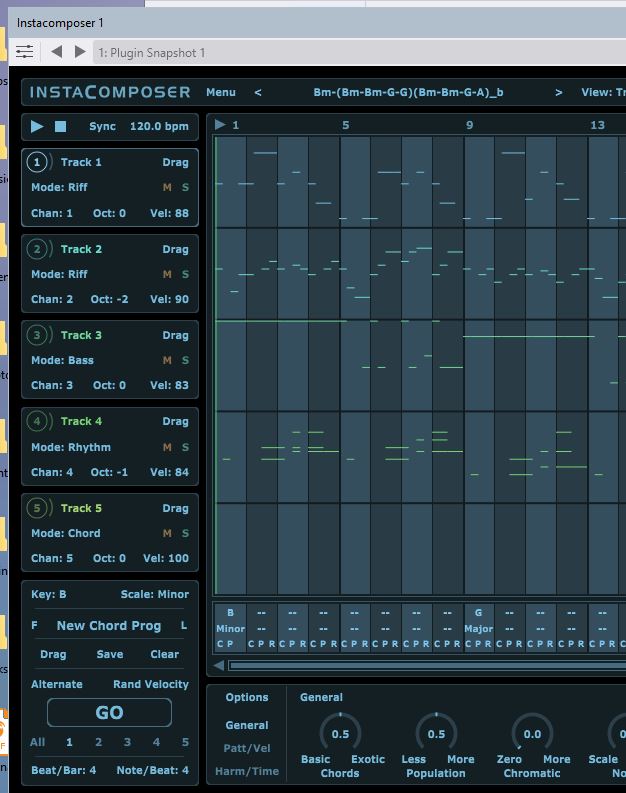
Task: Click the InstaComposer play button
Action: point(36,126)
